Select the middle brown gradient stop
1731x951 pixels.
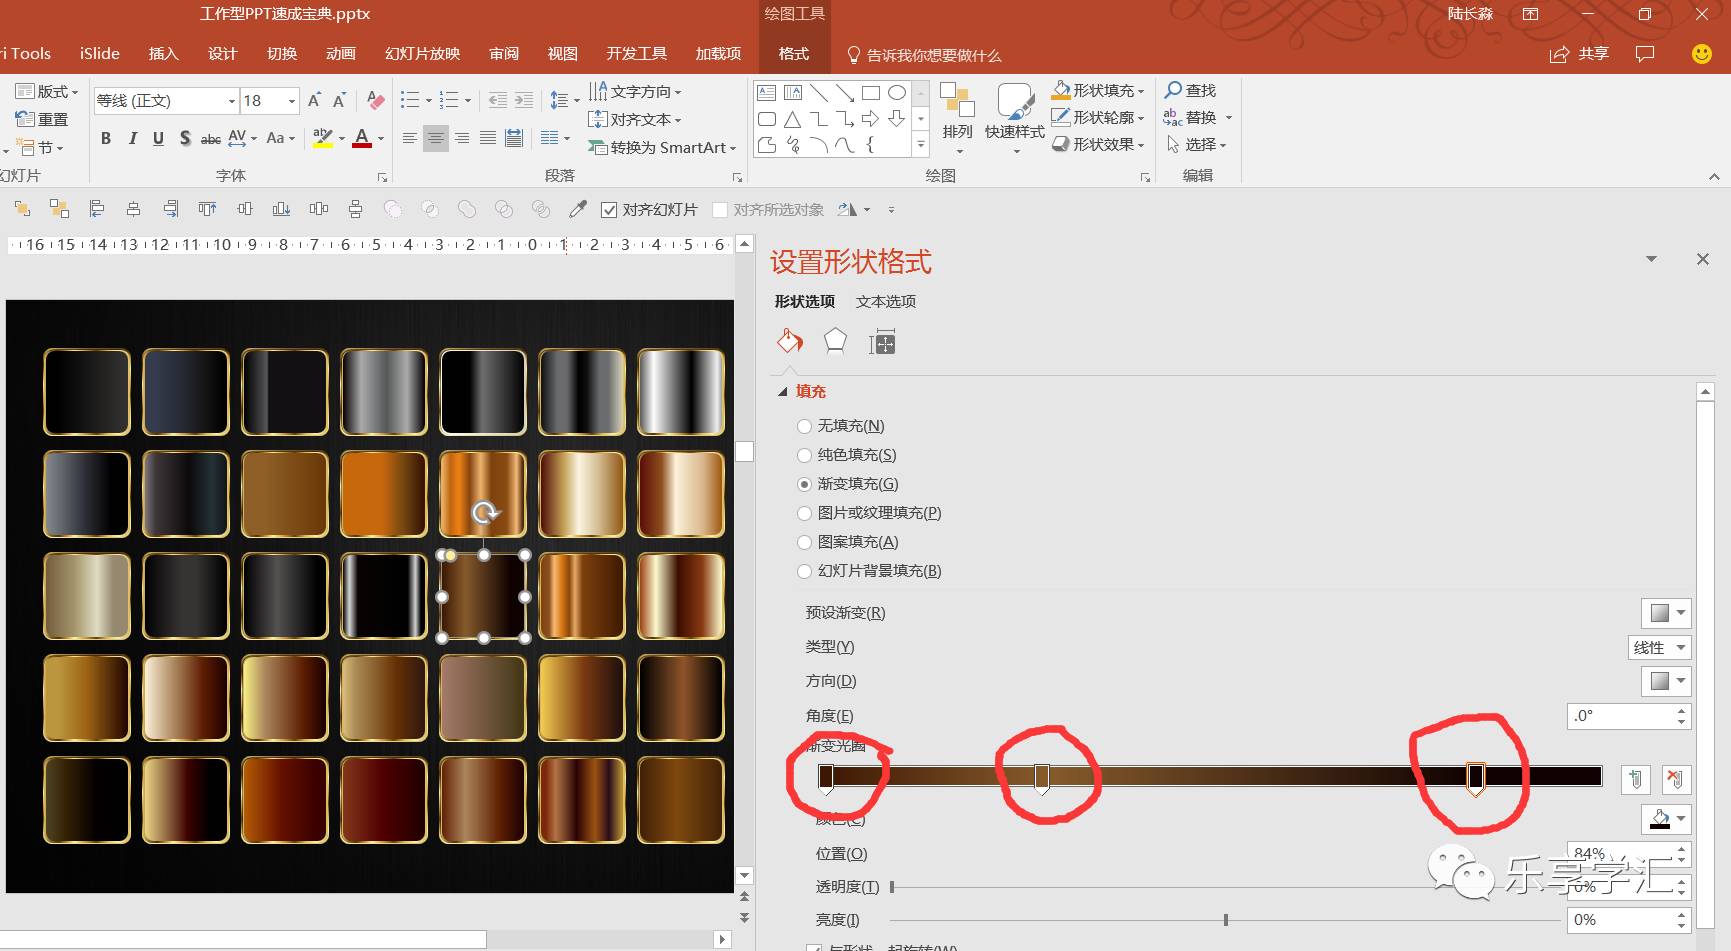click(1042, 778)
